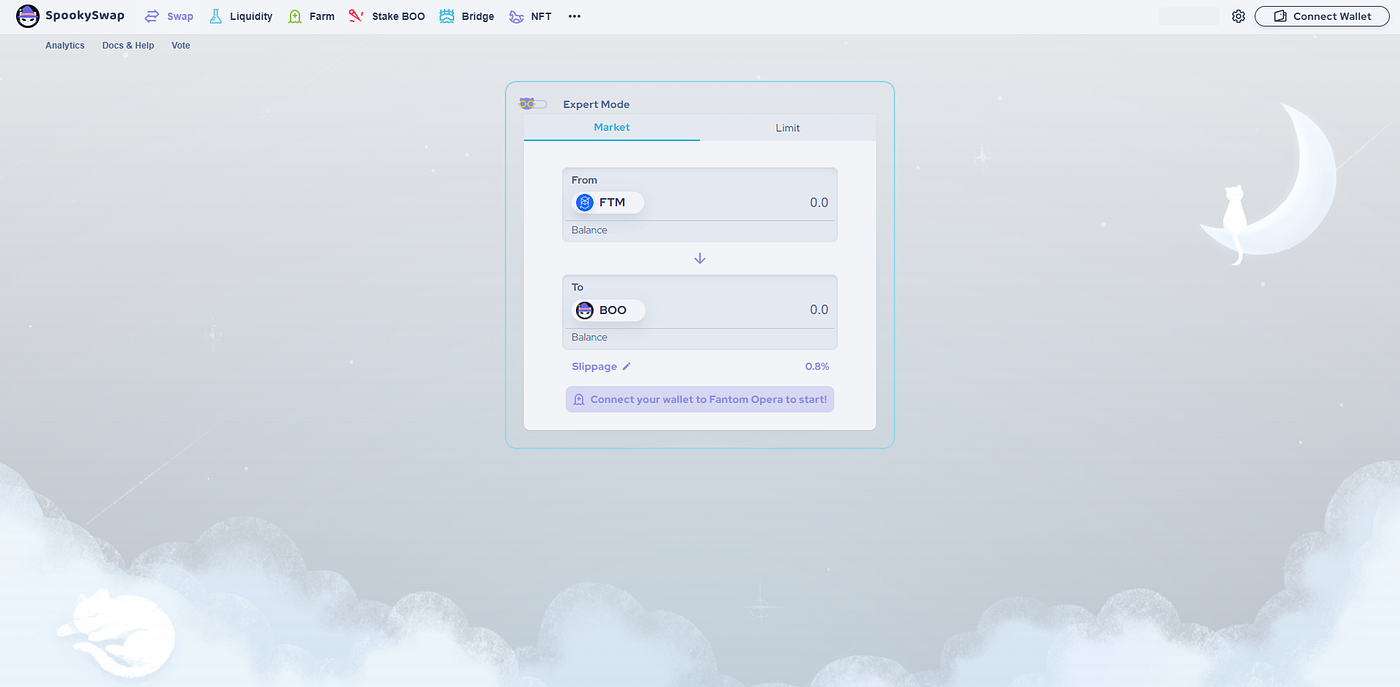1400x687 pixels.
Task: Open the Vote link
Action: [x=181, y=45]
